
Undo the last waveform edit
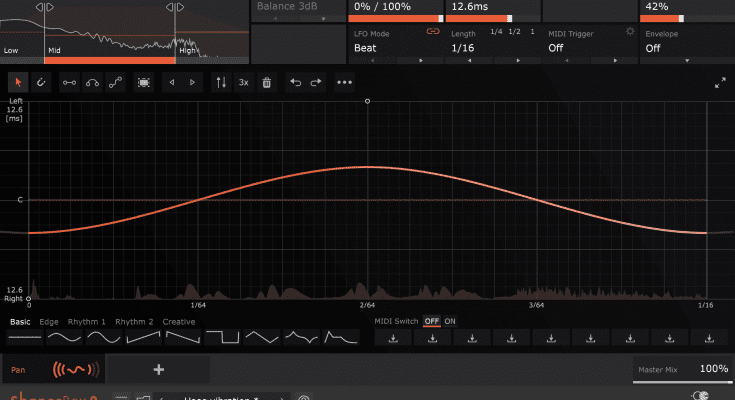click(x=294, y=82)
